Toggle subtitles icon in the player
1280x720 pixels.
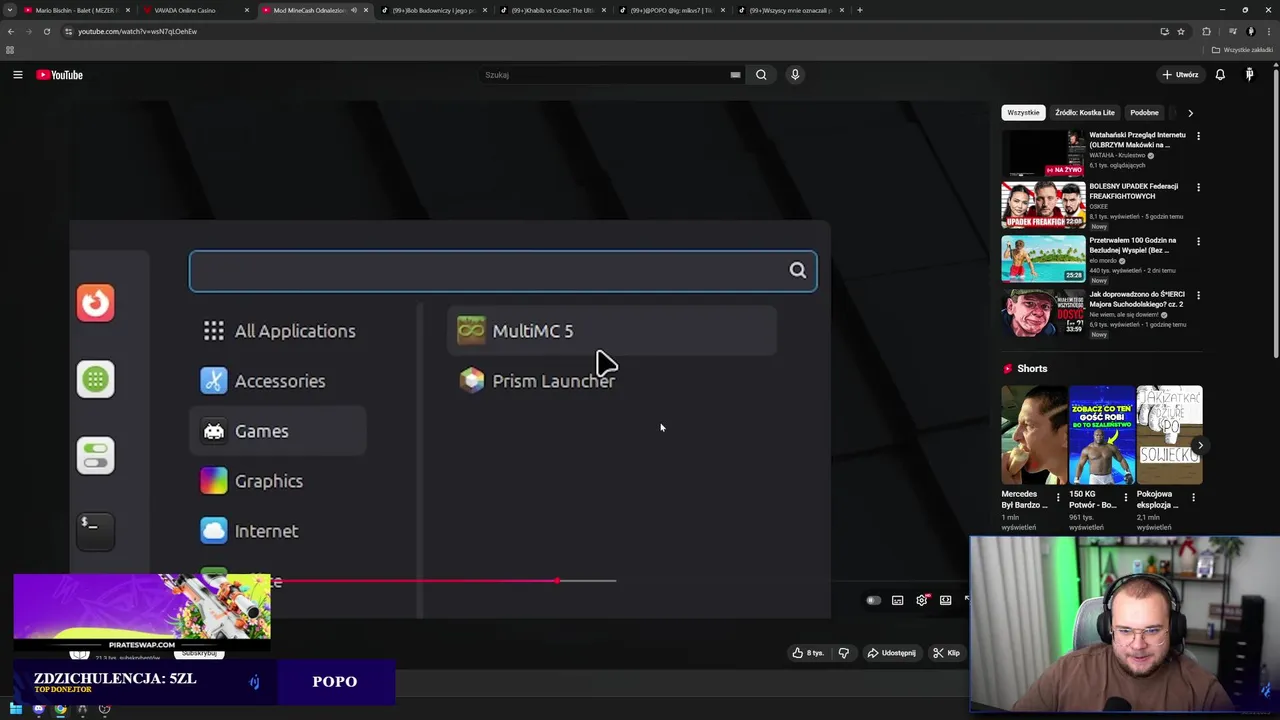tap(897, 600)
